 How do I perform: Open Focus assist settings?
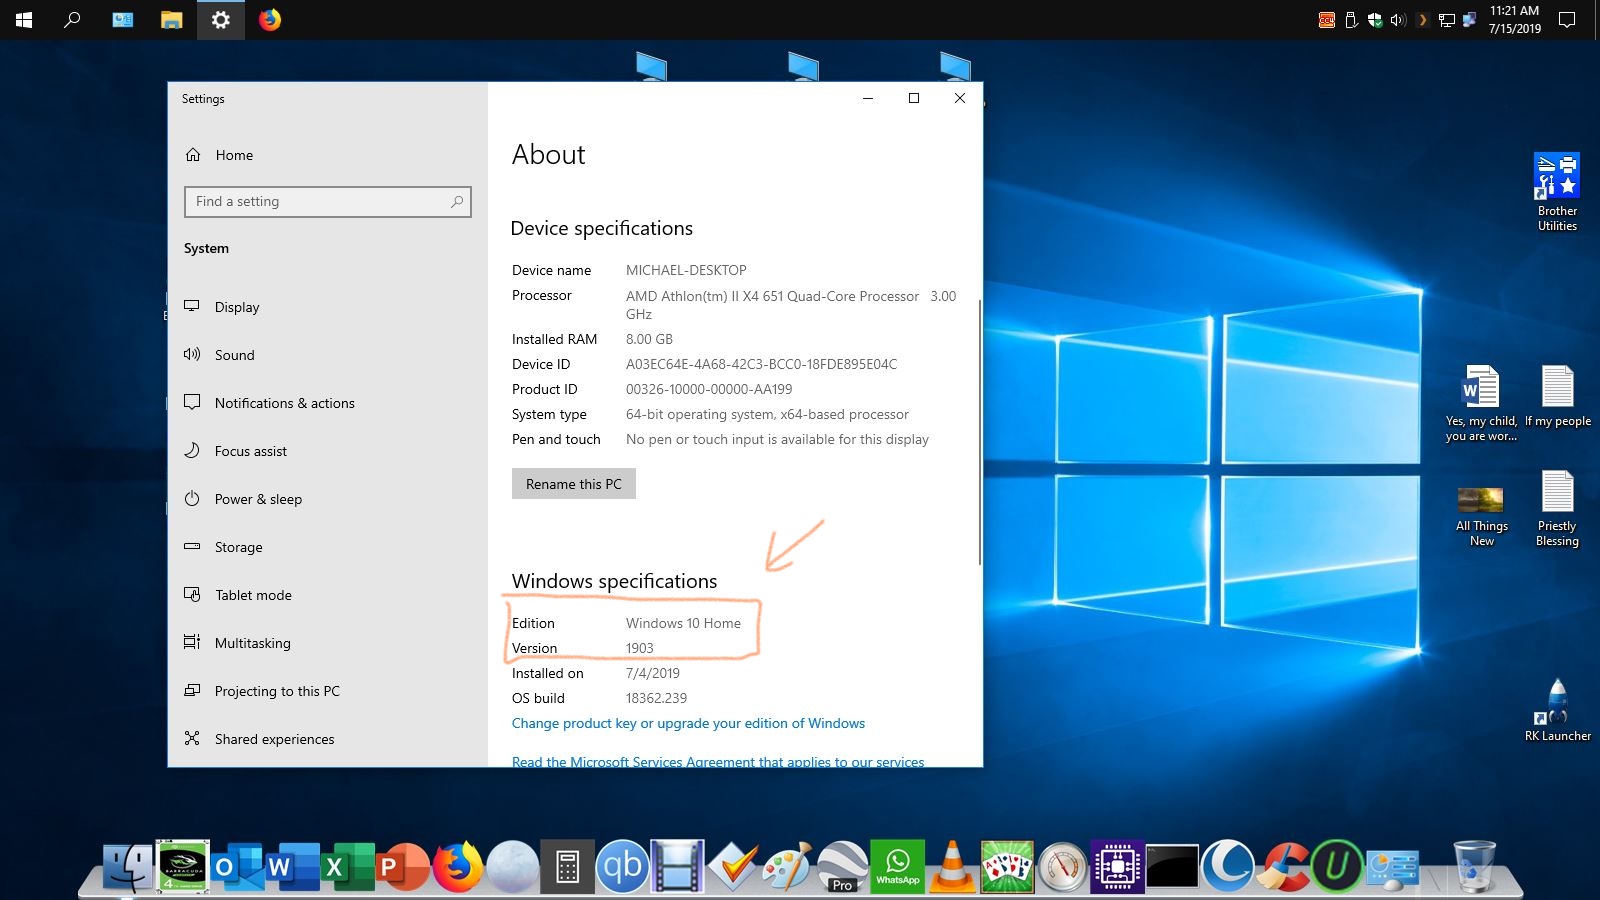(x=236, y=451)
